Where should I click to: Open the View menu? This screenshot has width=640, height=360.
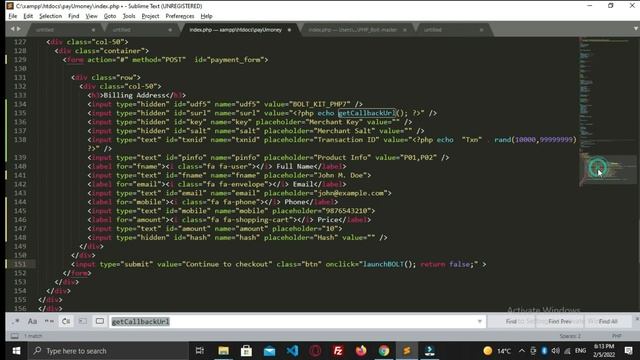91,16
